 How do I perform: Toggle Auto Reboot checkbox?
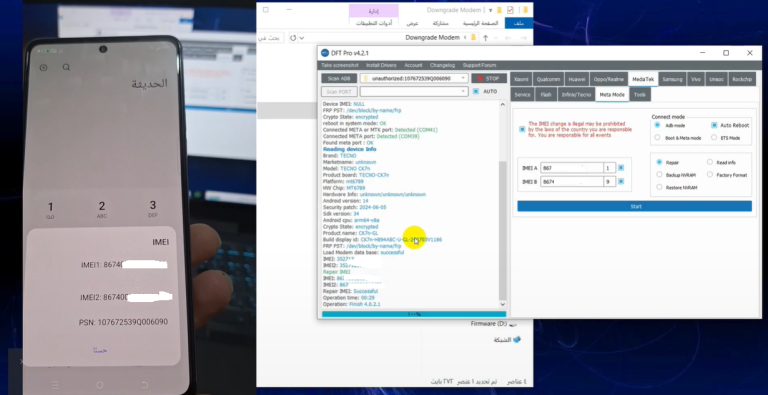[714, 125]
